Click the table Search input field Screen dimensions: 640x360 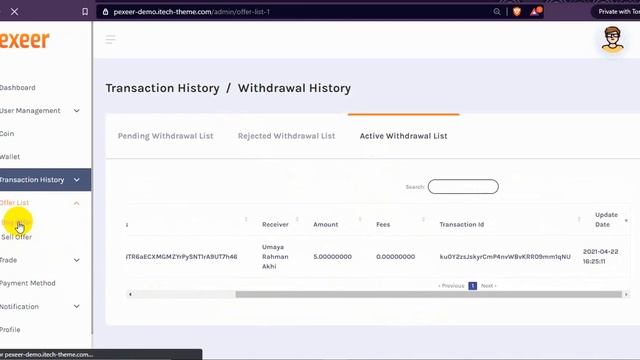[x=463, y=187]
